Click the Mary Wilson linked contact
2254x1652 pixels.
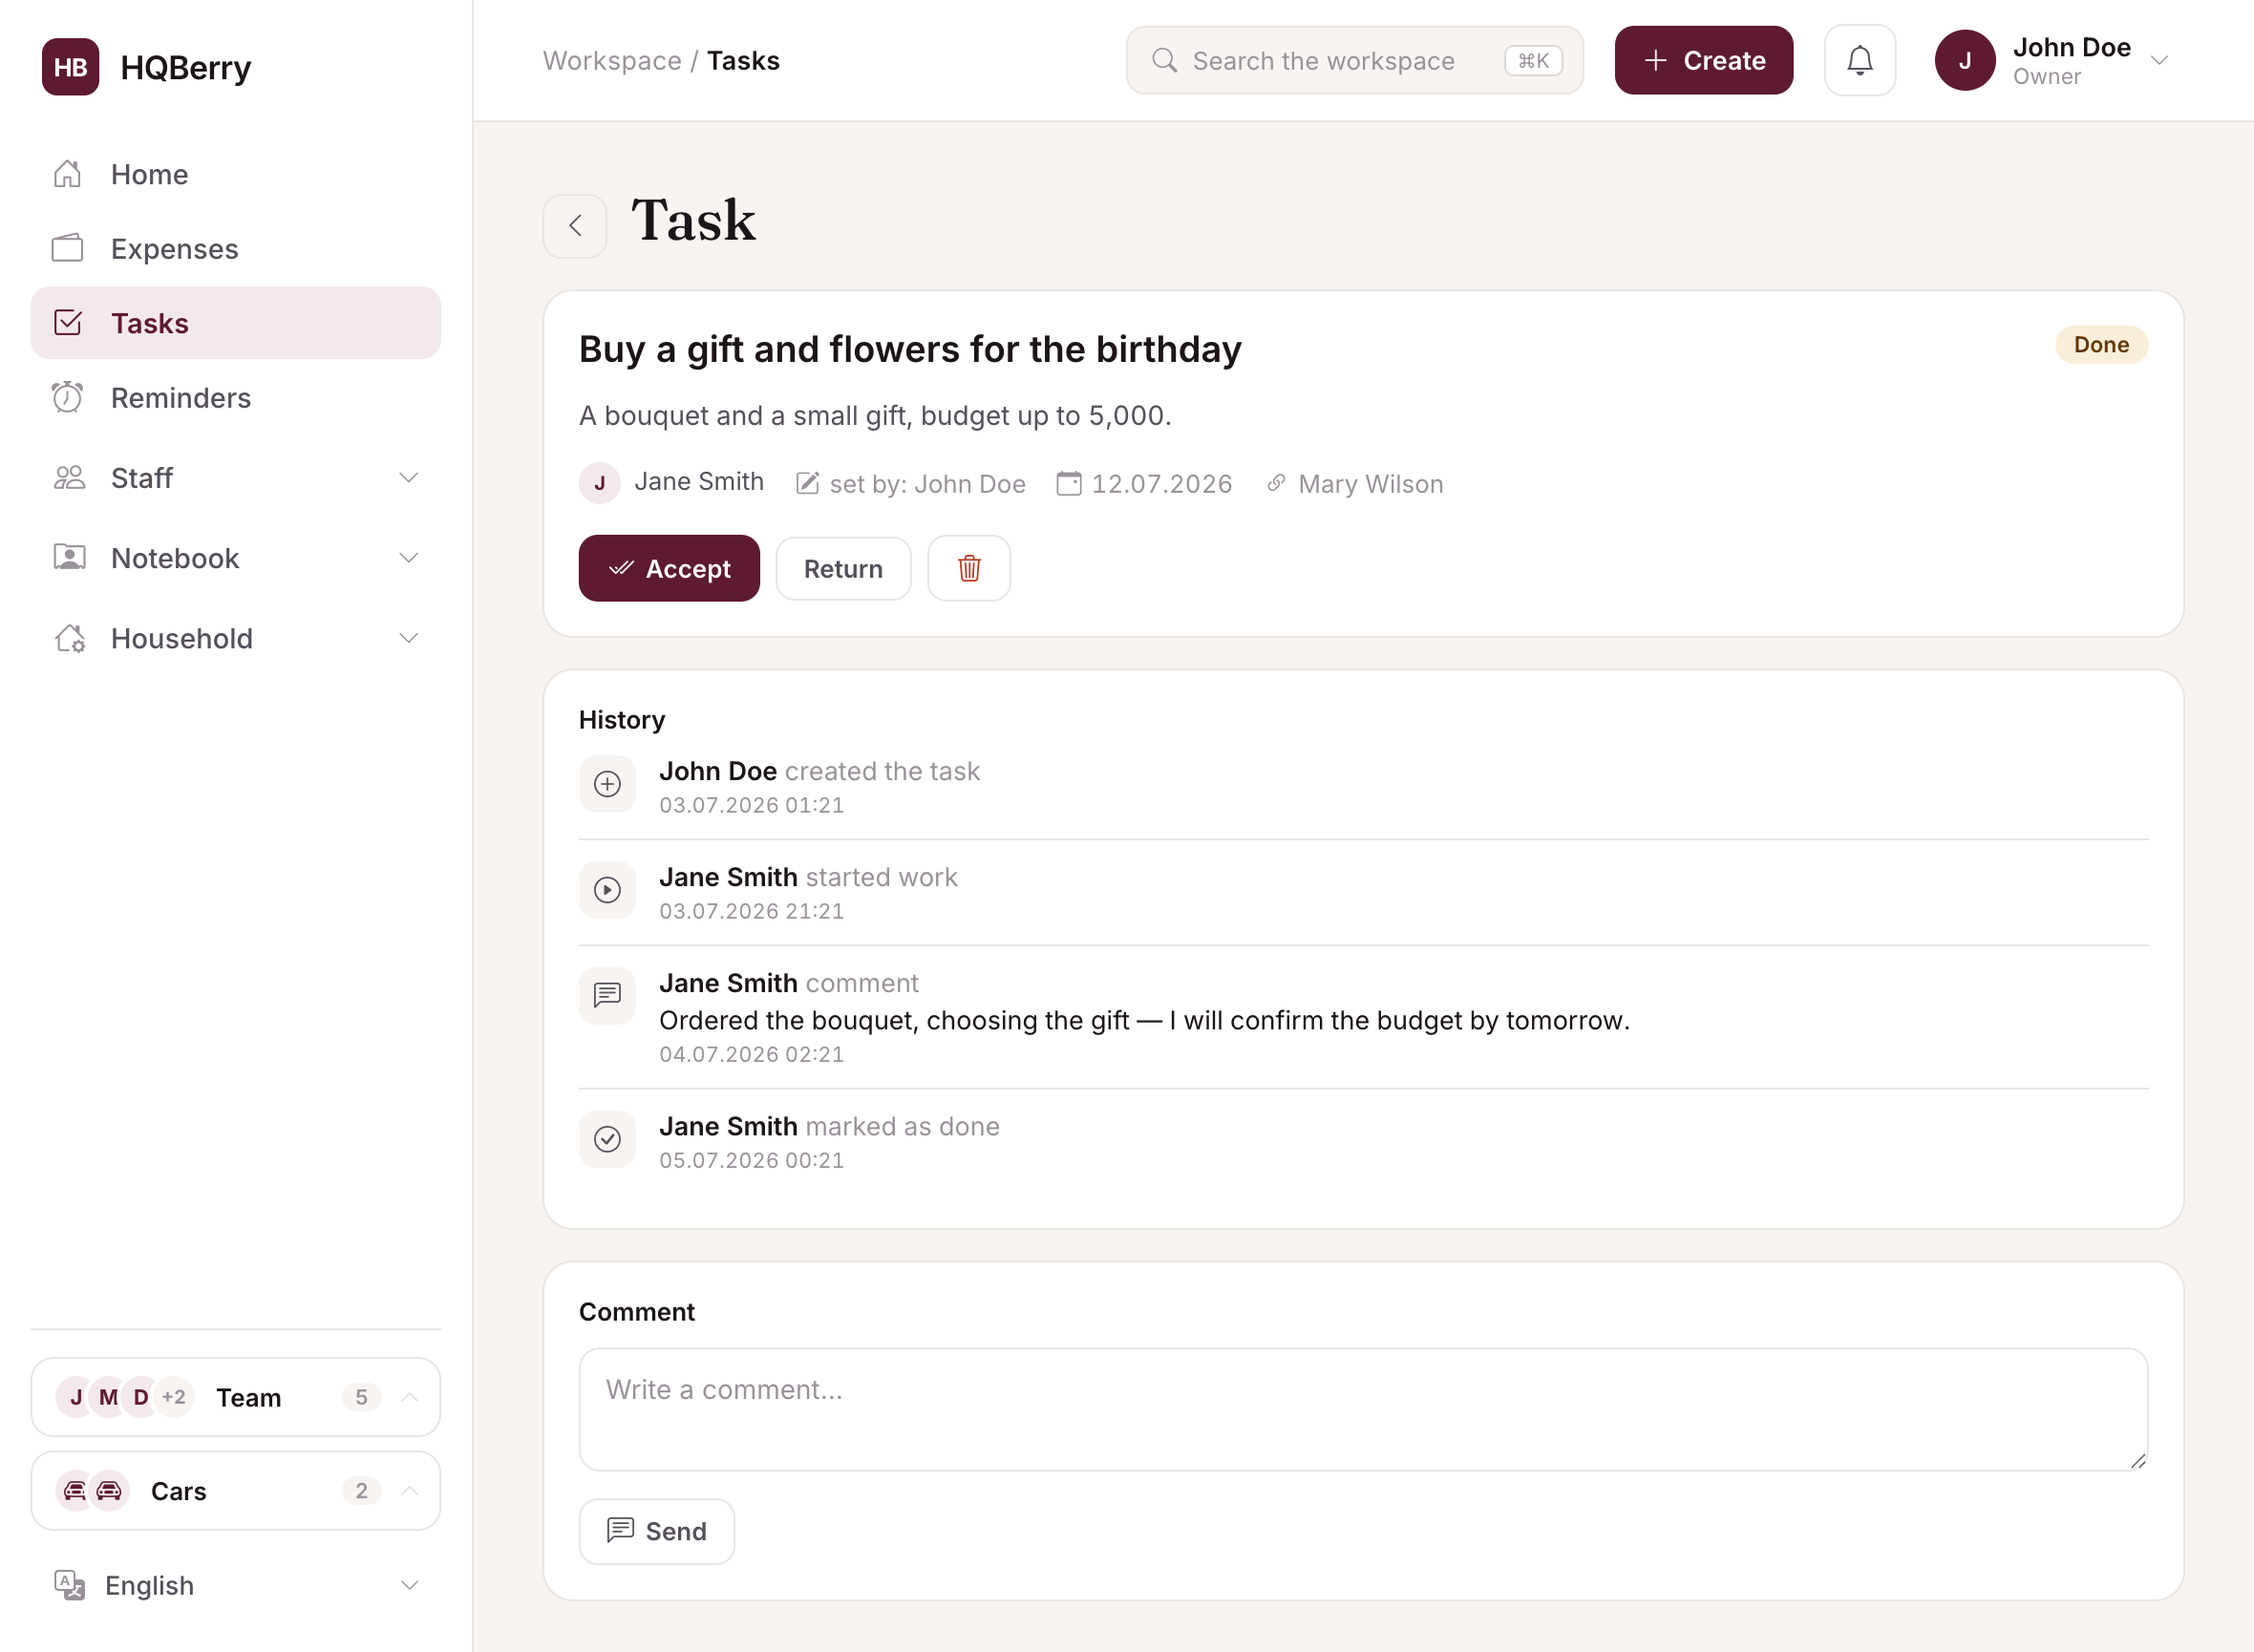click(1370, 484)
